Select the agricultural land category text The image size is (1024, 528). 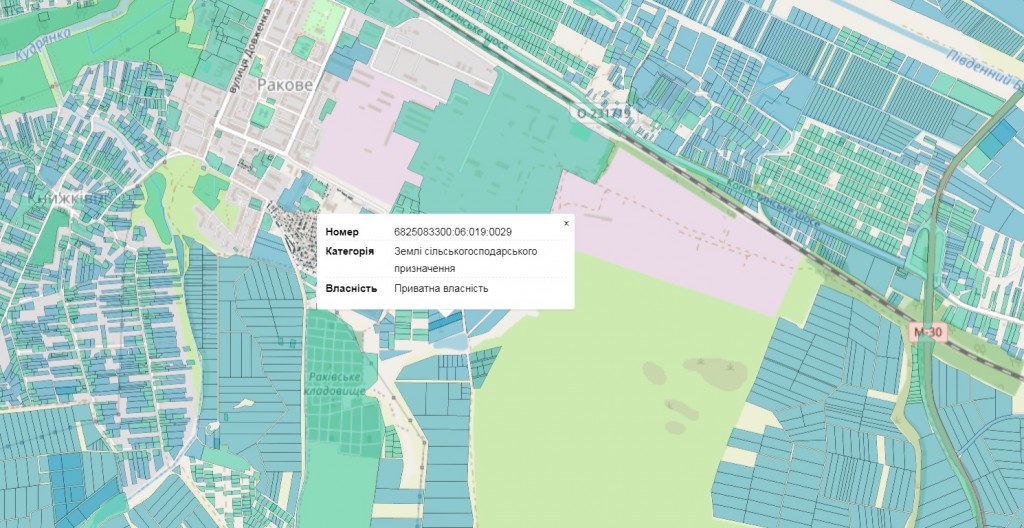pyautogui.click(x=466, y=259)
